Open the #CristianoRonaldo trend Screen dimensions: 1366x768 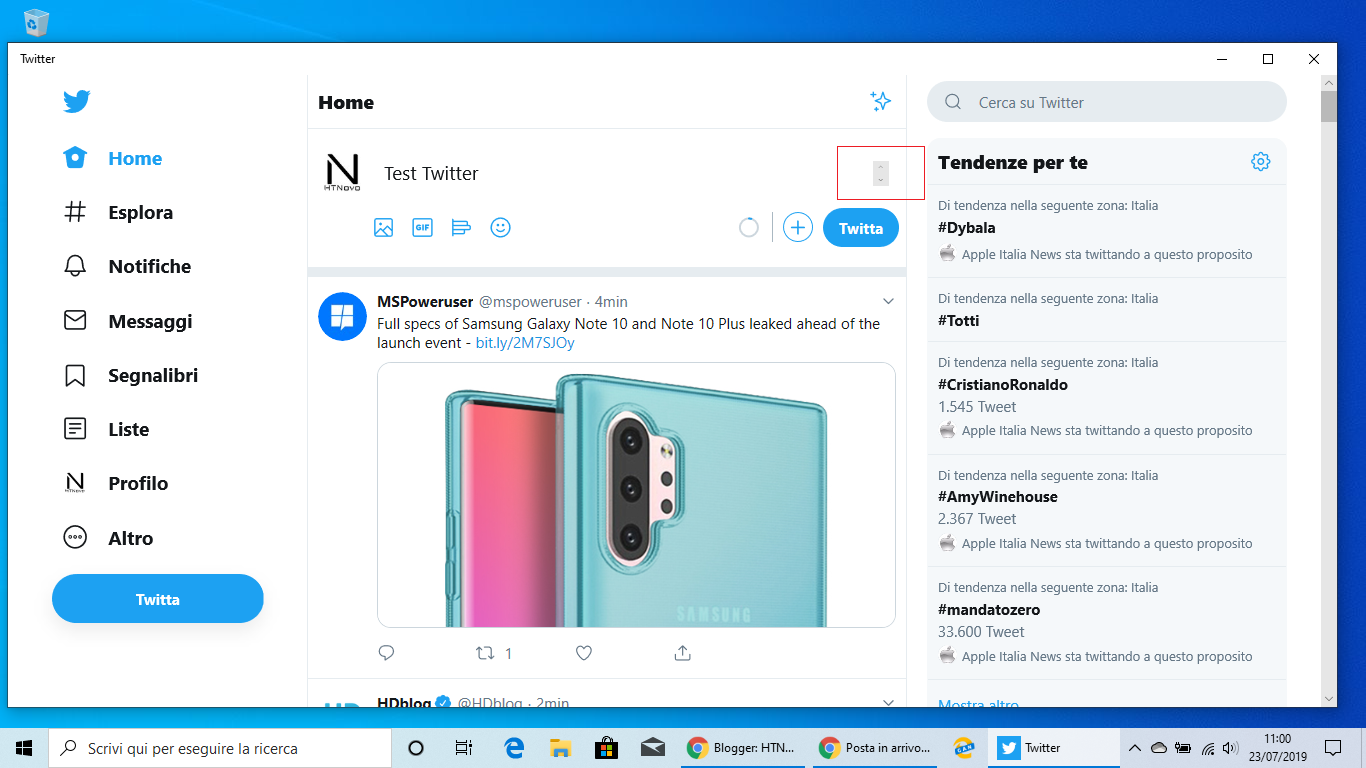click(1003, 385)
